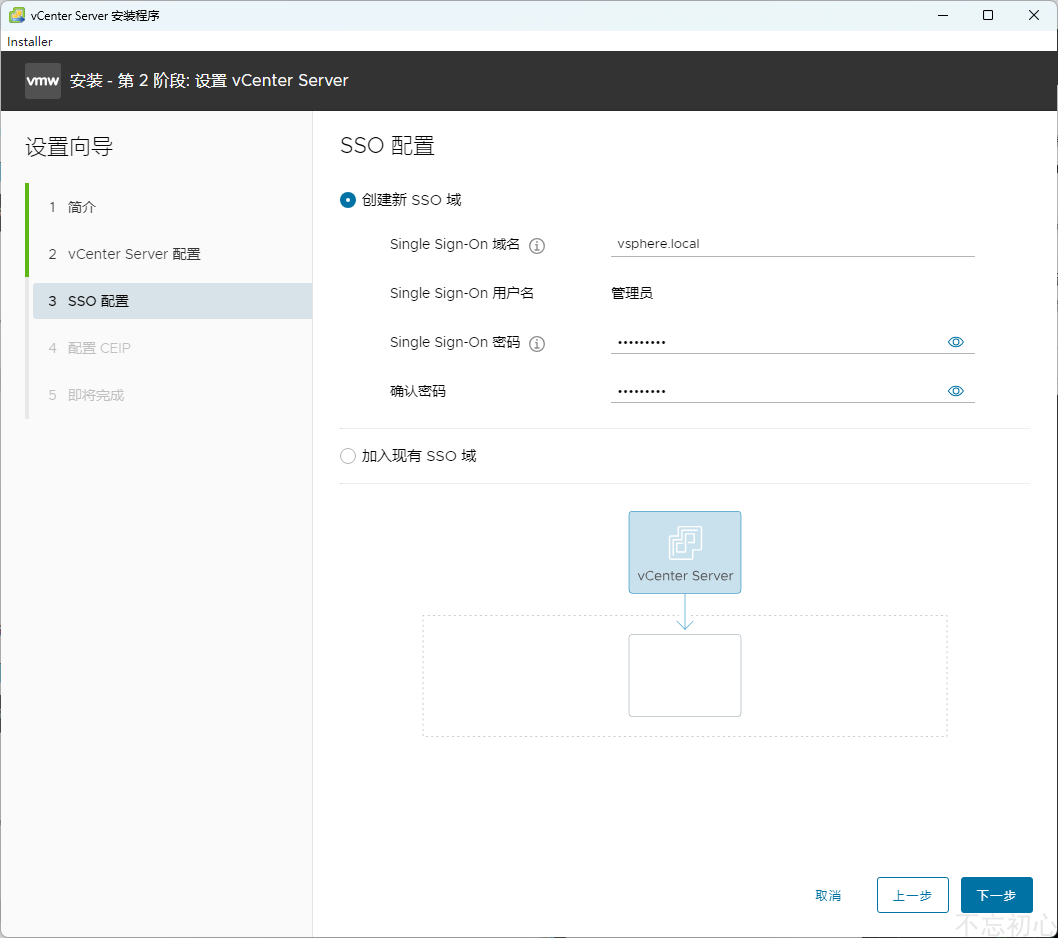This screenshot has height=938, width=1058.
Task: Open the Installer menu
Action: click(x=30, y=42)
